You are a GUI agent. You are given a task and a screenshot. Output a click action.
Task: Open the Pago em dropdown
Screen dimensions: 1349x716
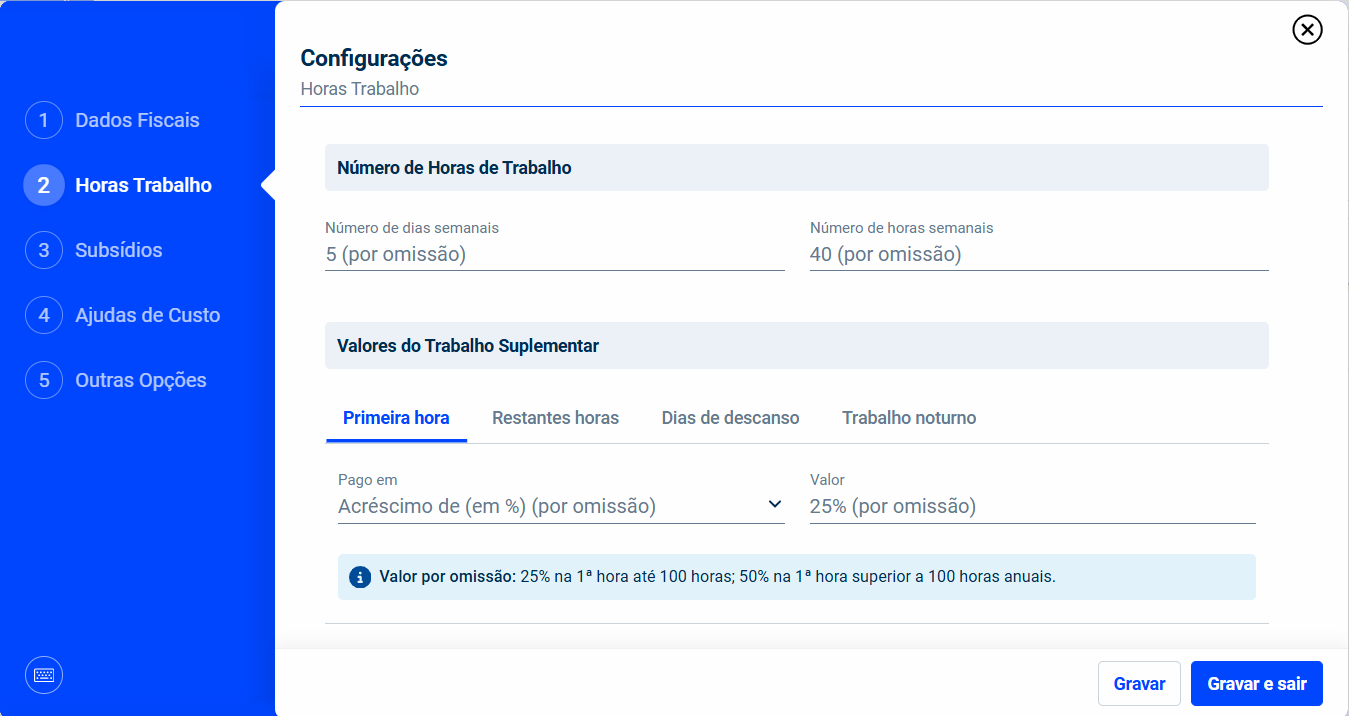click(x=561, y=506)
